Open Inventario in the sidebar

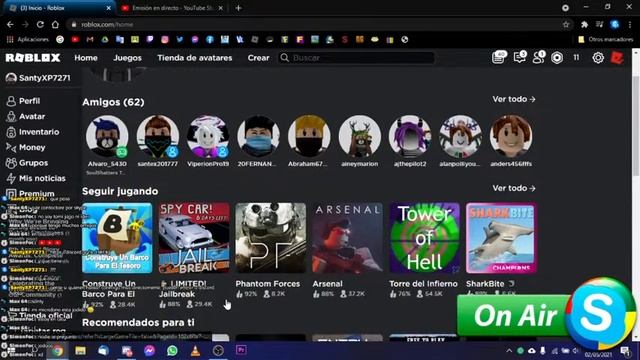point(33,132)
